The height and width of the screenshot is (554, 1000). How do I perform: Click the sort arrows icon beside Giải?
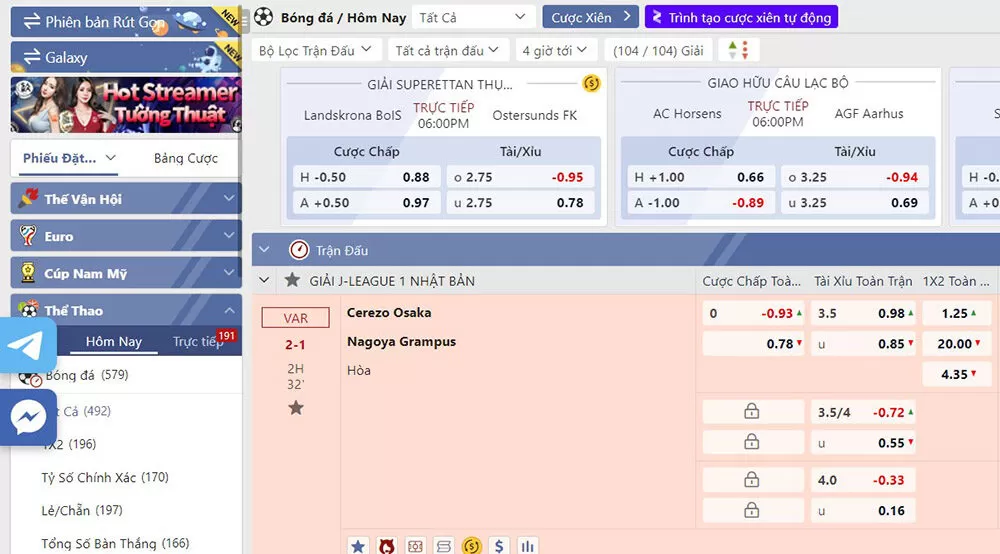[737, 50]
